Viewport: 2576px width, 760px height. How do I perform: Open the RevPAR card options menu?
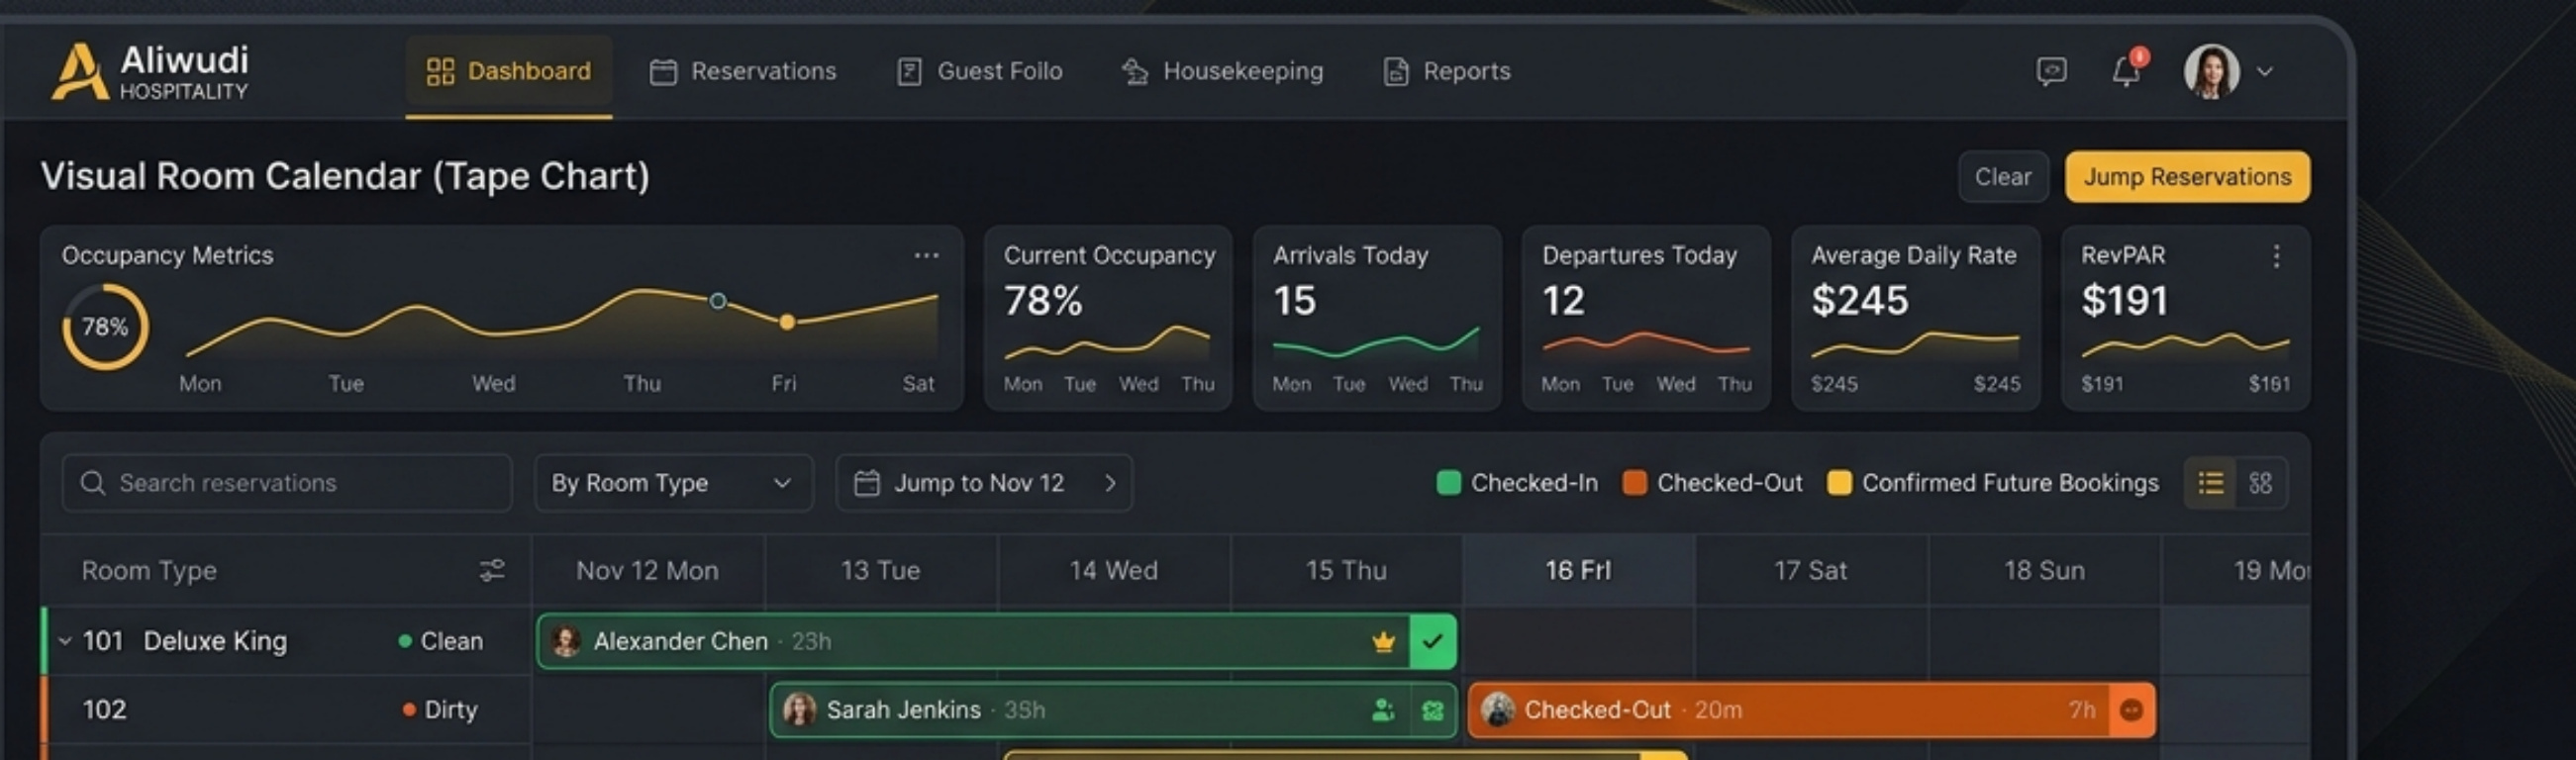[2276, 256]
